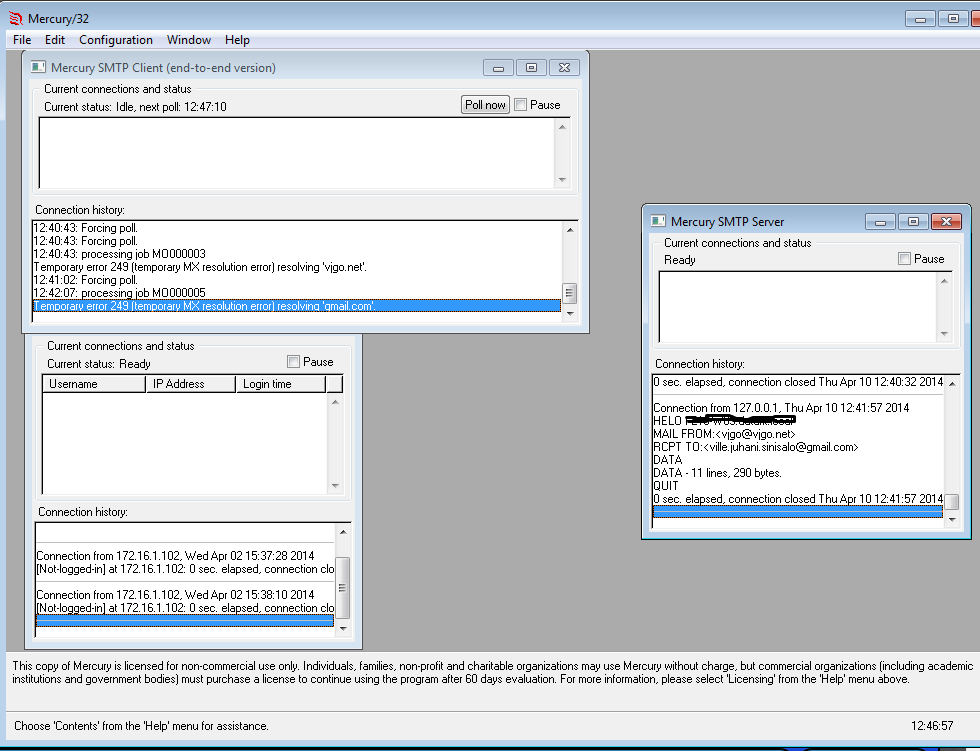Click the 12:46:57 clock in status bar
980x751 pixels.
tap(932, 725)
